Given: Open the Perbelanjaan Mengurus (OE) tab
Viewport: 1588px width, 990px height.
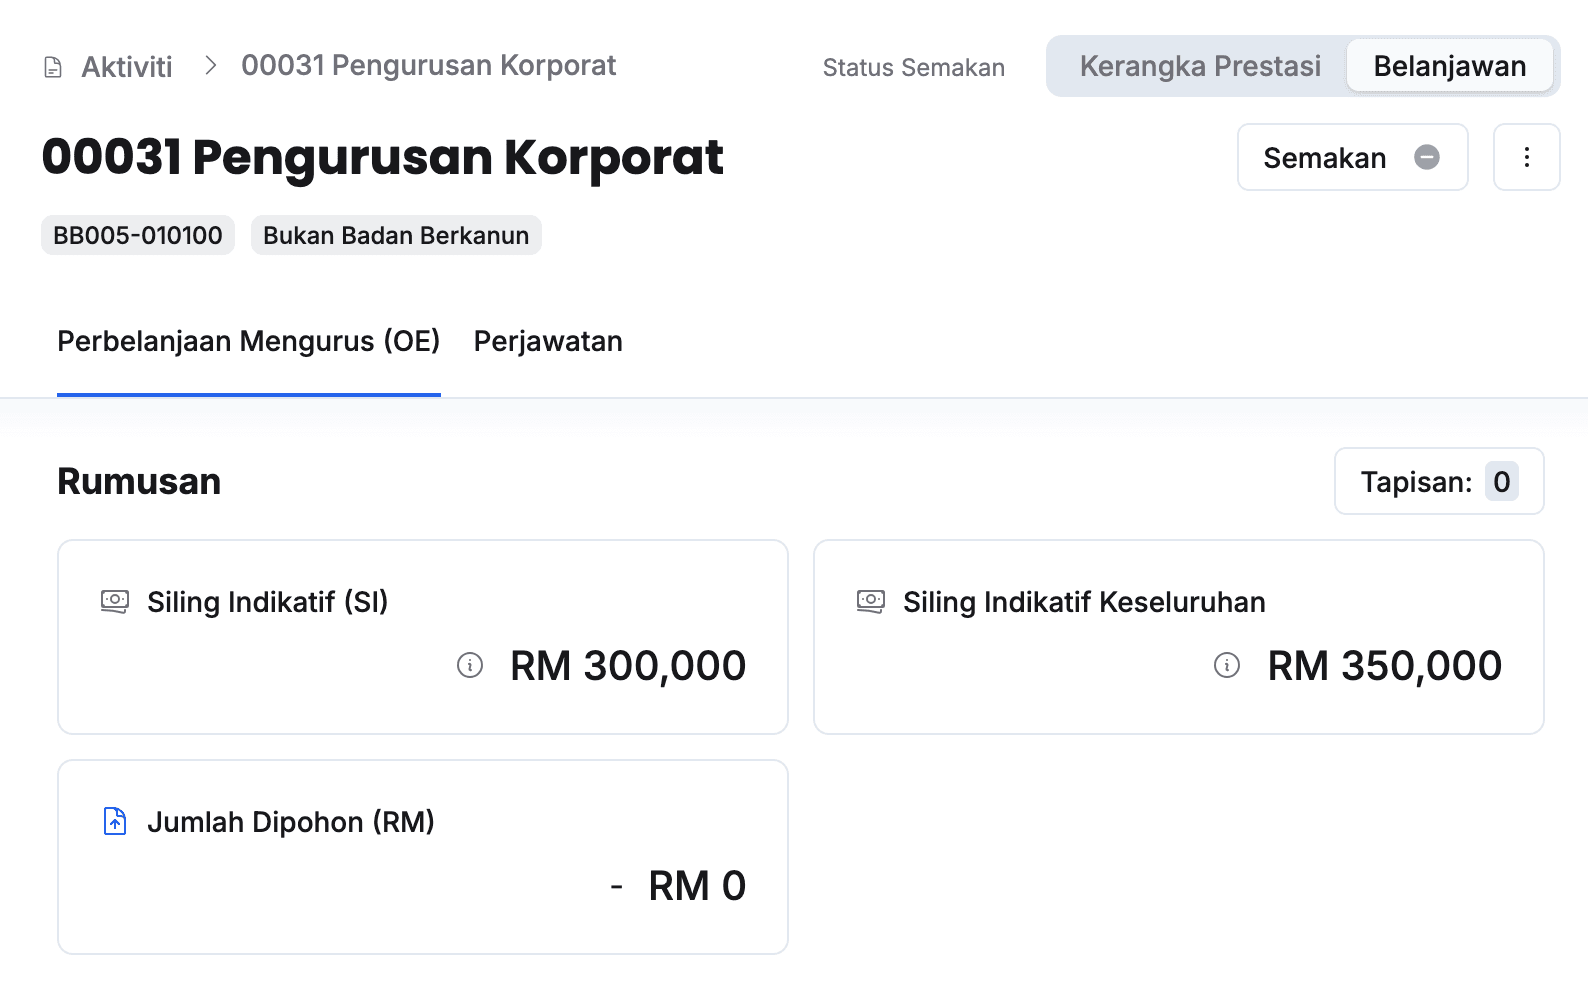Looking at the screenshot, I should click(249, 342).
